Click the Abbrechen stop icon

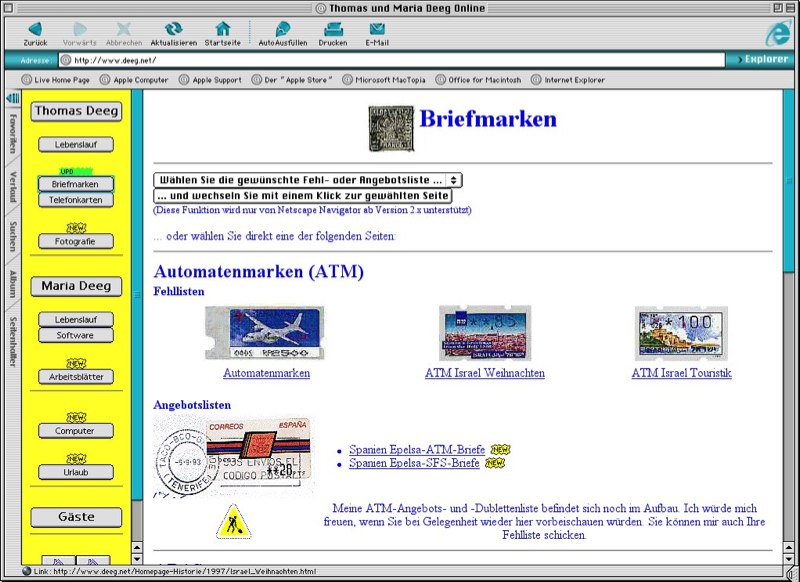[124, 29]
